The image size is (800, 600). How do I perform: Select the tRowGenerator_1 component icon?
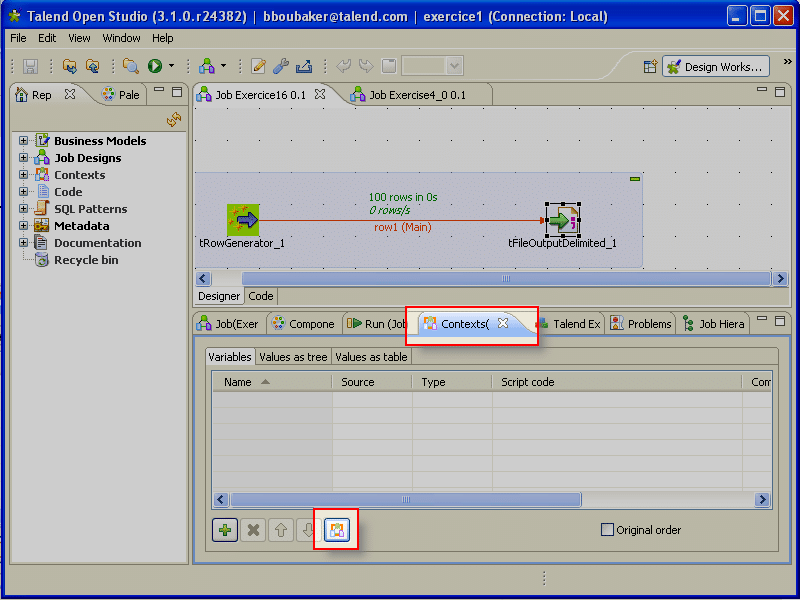point(243,220)
